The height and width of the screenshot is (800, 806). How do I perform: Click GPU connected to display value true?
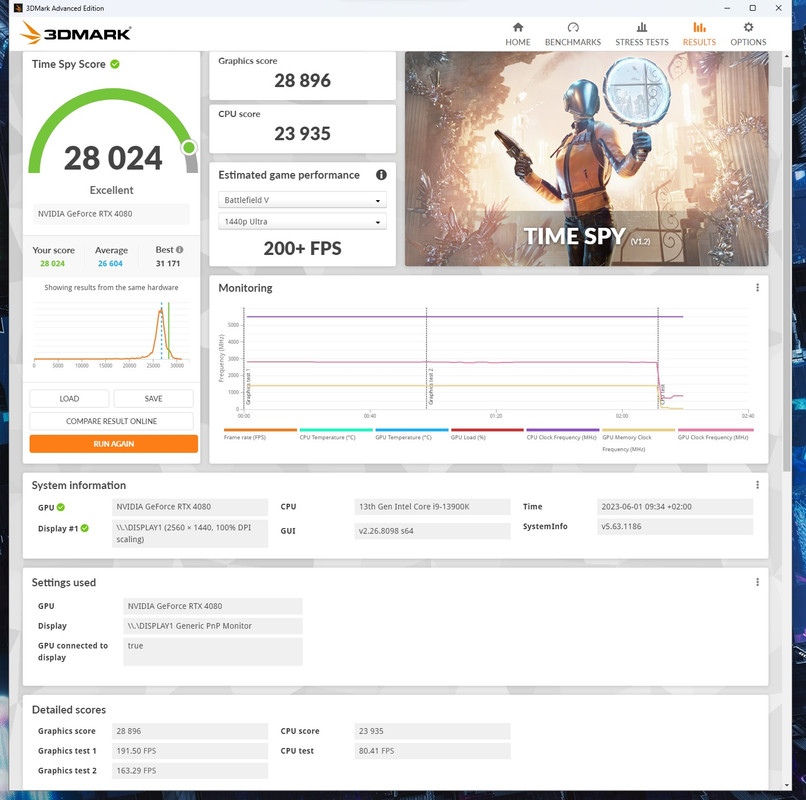click(213, 652)
